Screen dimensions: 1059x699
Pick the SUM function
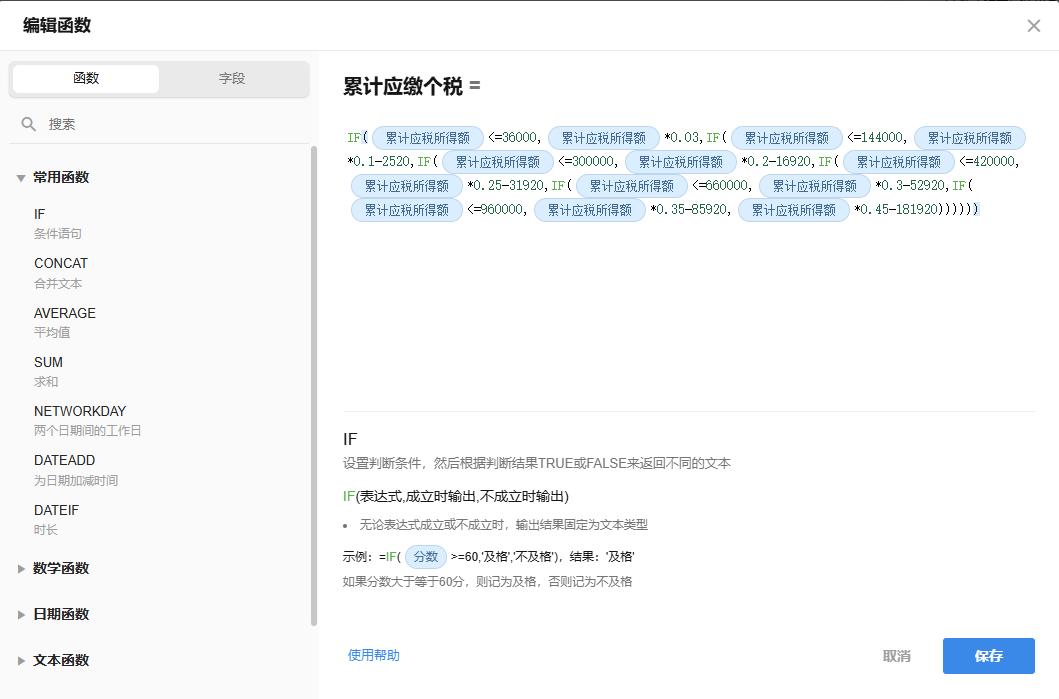(48, 362)
